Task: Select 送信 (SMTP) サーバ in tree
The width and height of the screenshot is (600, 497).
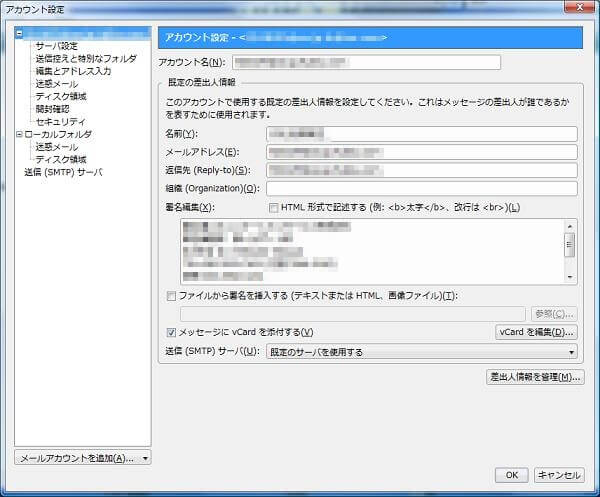Action: 64,173
